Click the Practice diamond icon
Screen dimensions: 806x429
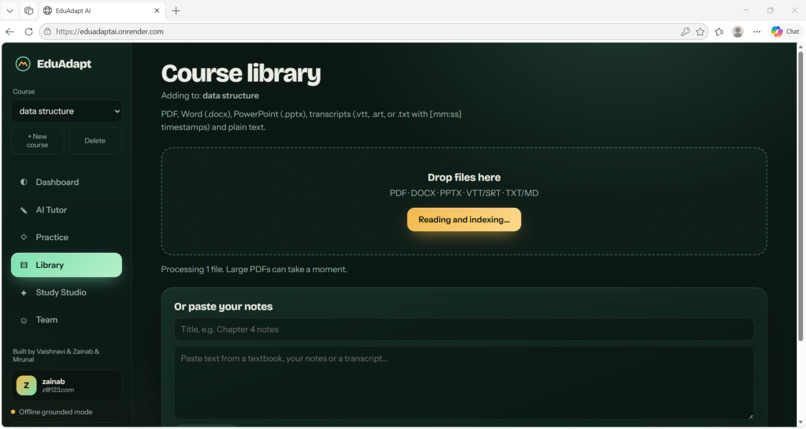(24, 237)
